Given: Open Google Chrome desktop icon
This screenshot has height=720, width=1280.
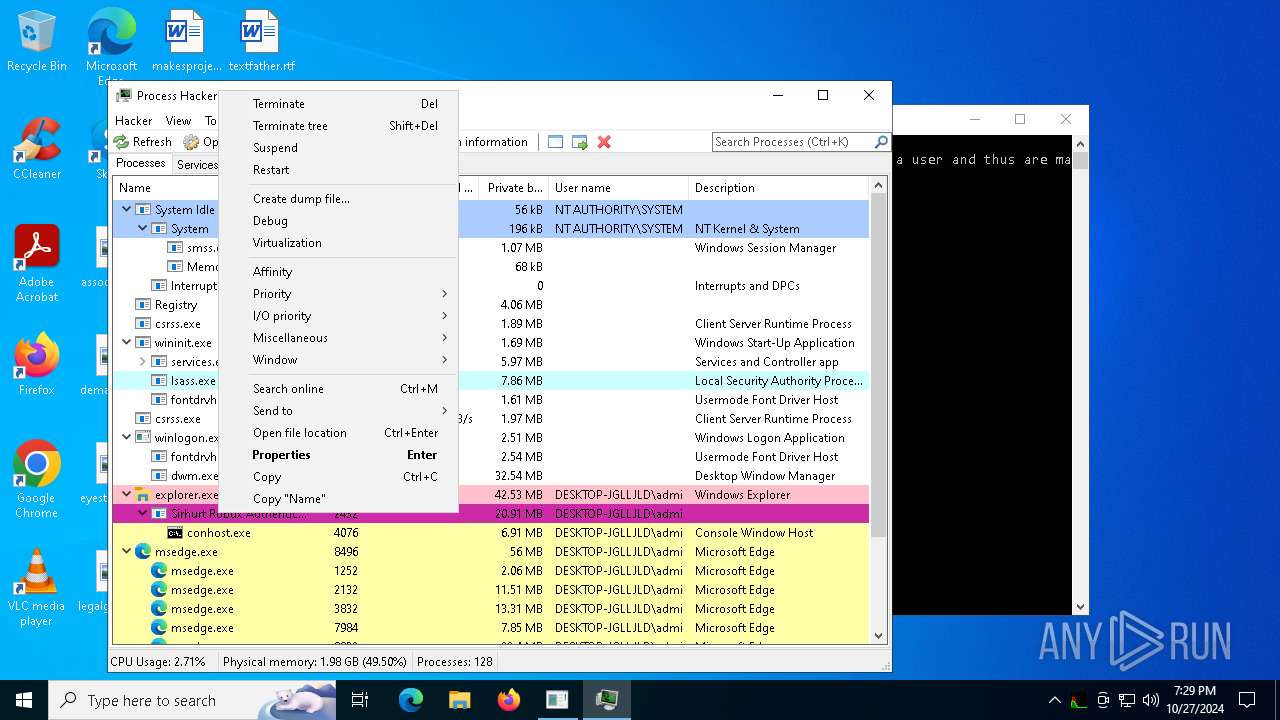Looking at the screenshot, I should coord(37,480).
